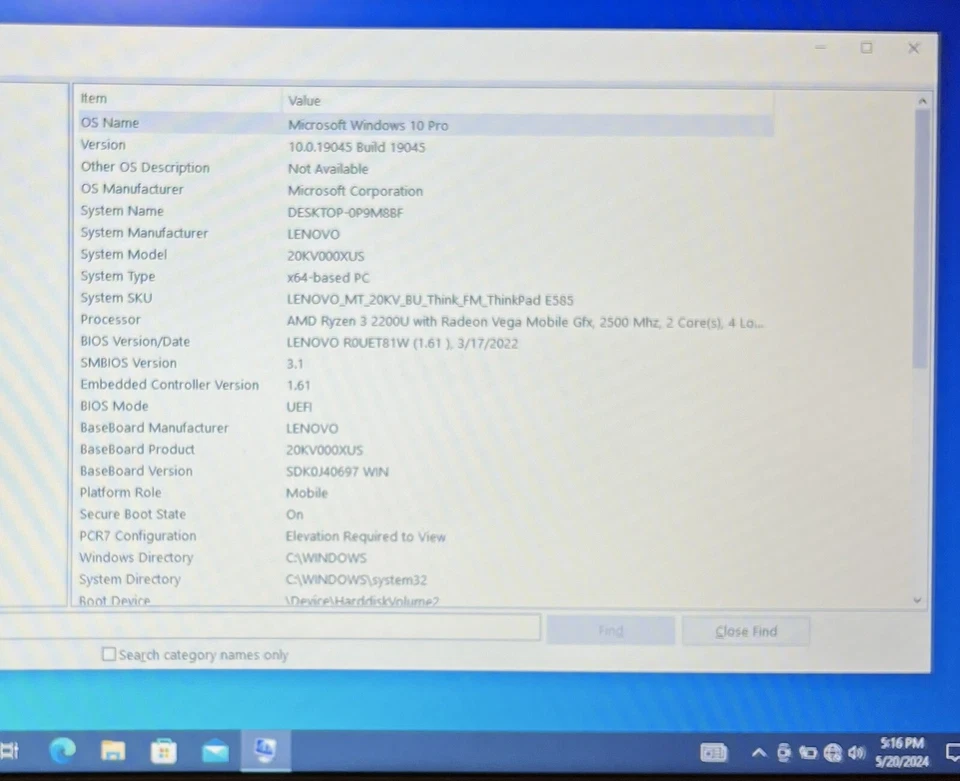
Task: Launch Microsoft Store from the taskbar
Action: coord(163,752)
